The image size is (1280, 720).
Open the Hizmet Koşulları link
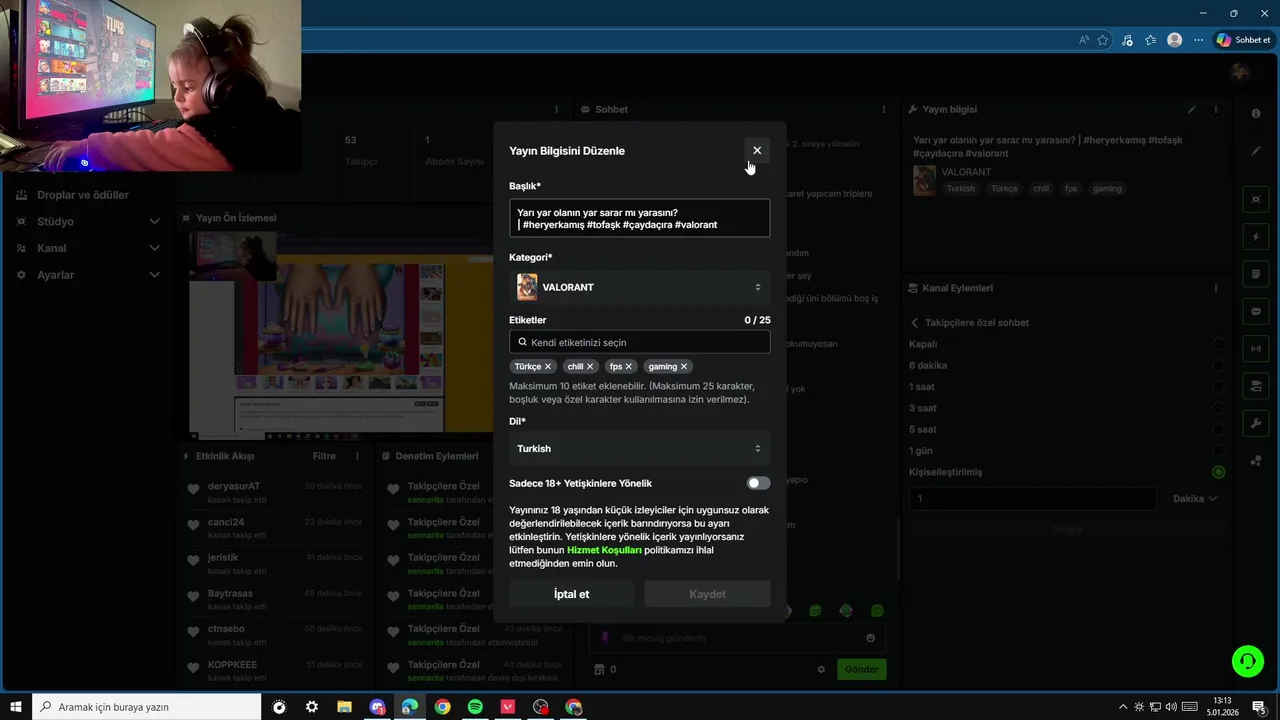click(x=604, y=550)
